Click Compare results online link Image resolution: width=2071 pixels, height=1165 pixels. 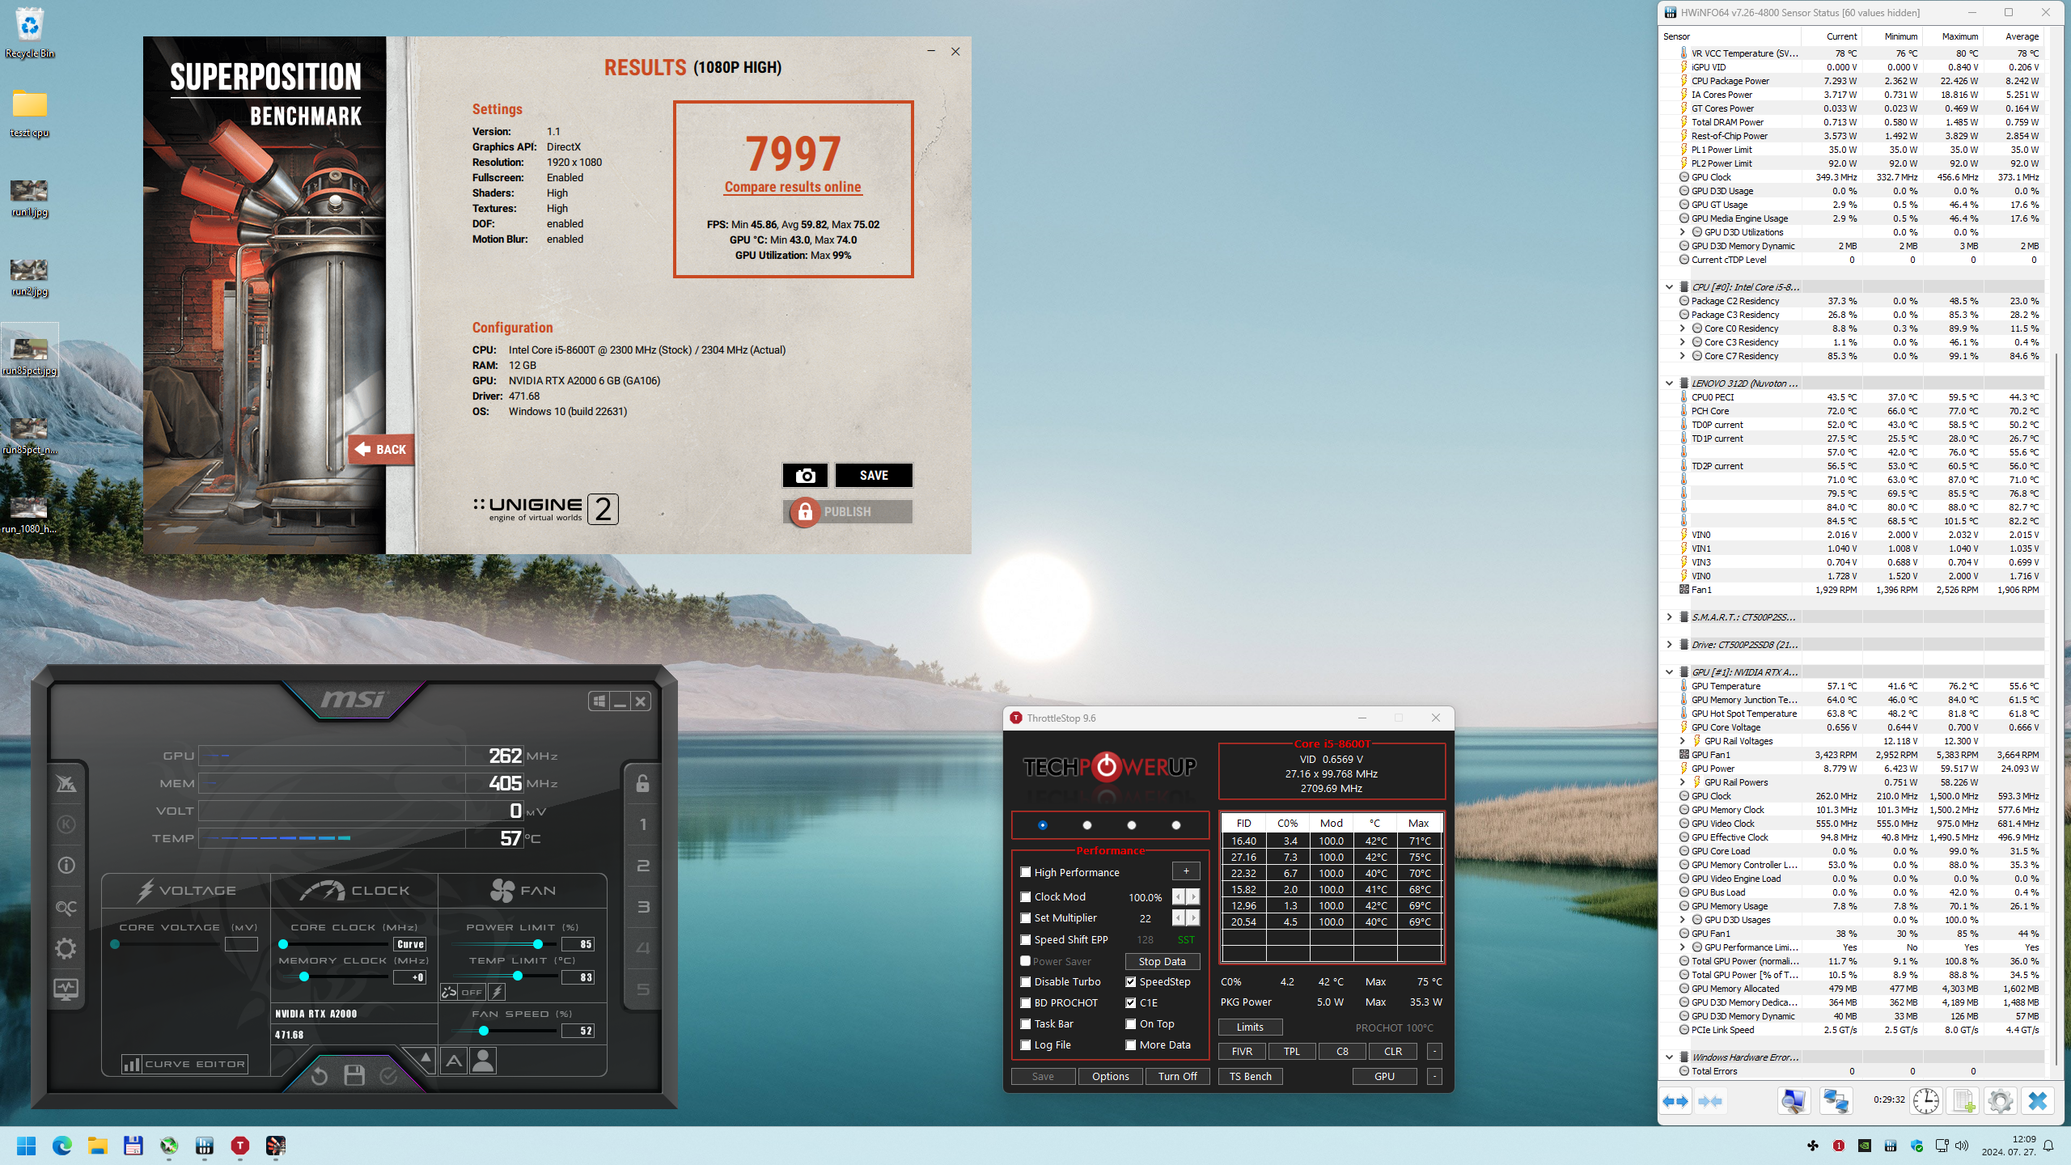792,187
